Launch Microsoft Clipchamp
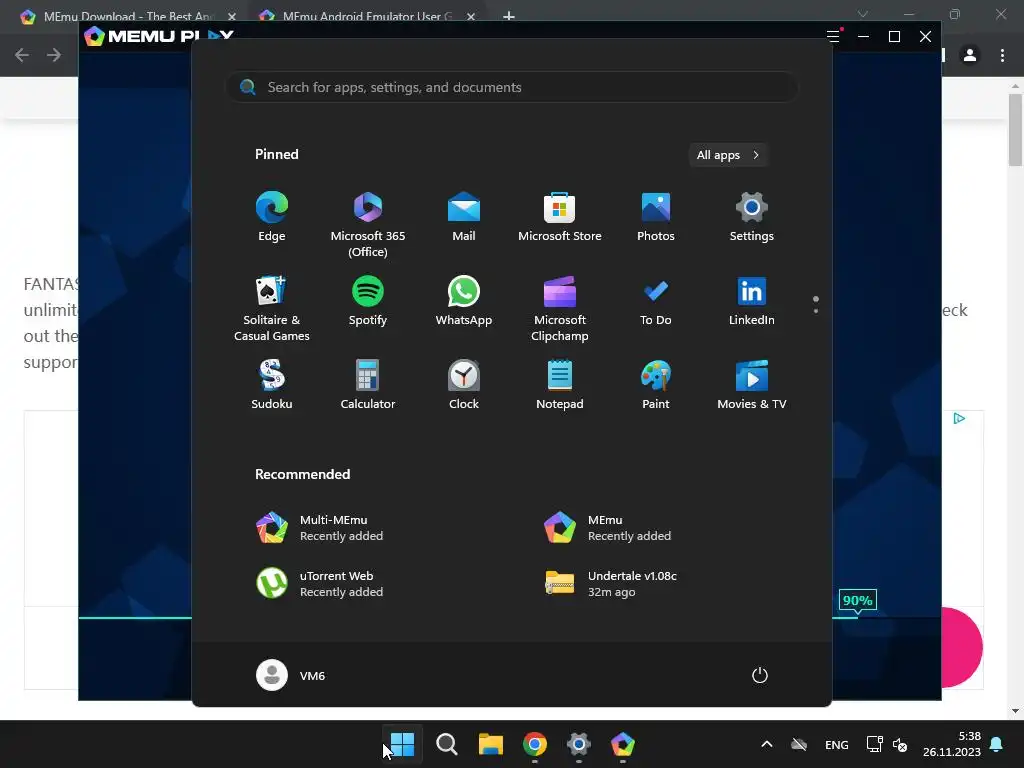This screenshot has width=1024, height=768. click(x=560, y=308)
